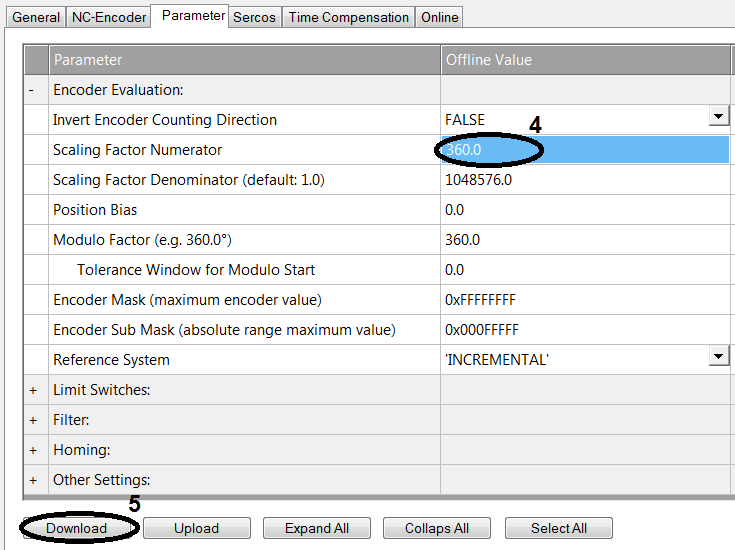Switch to Time Compensation tab
The height and width of the screenshot is (550, 735).
click(348, 17)
